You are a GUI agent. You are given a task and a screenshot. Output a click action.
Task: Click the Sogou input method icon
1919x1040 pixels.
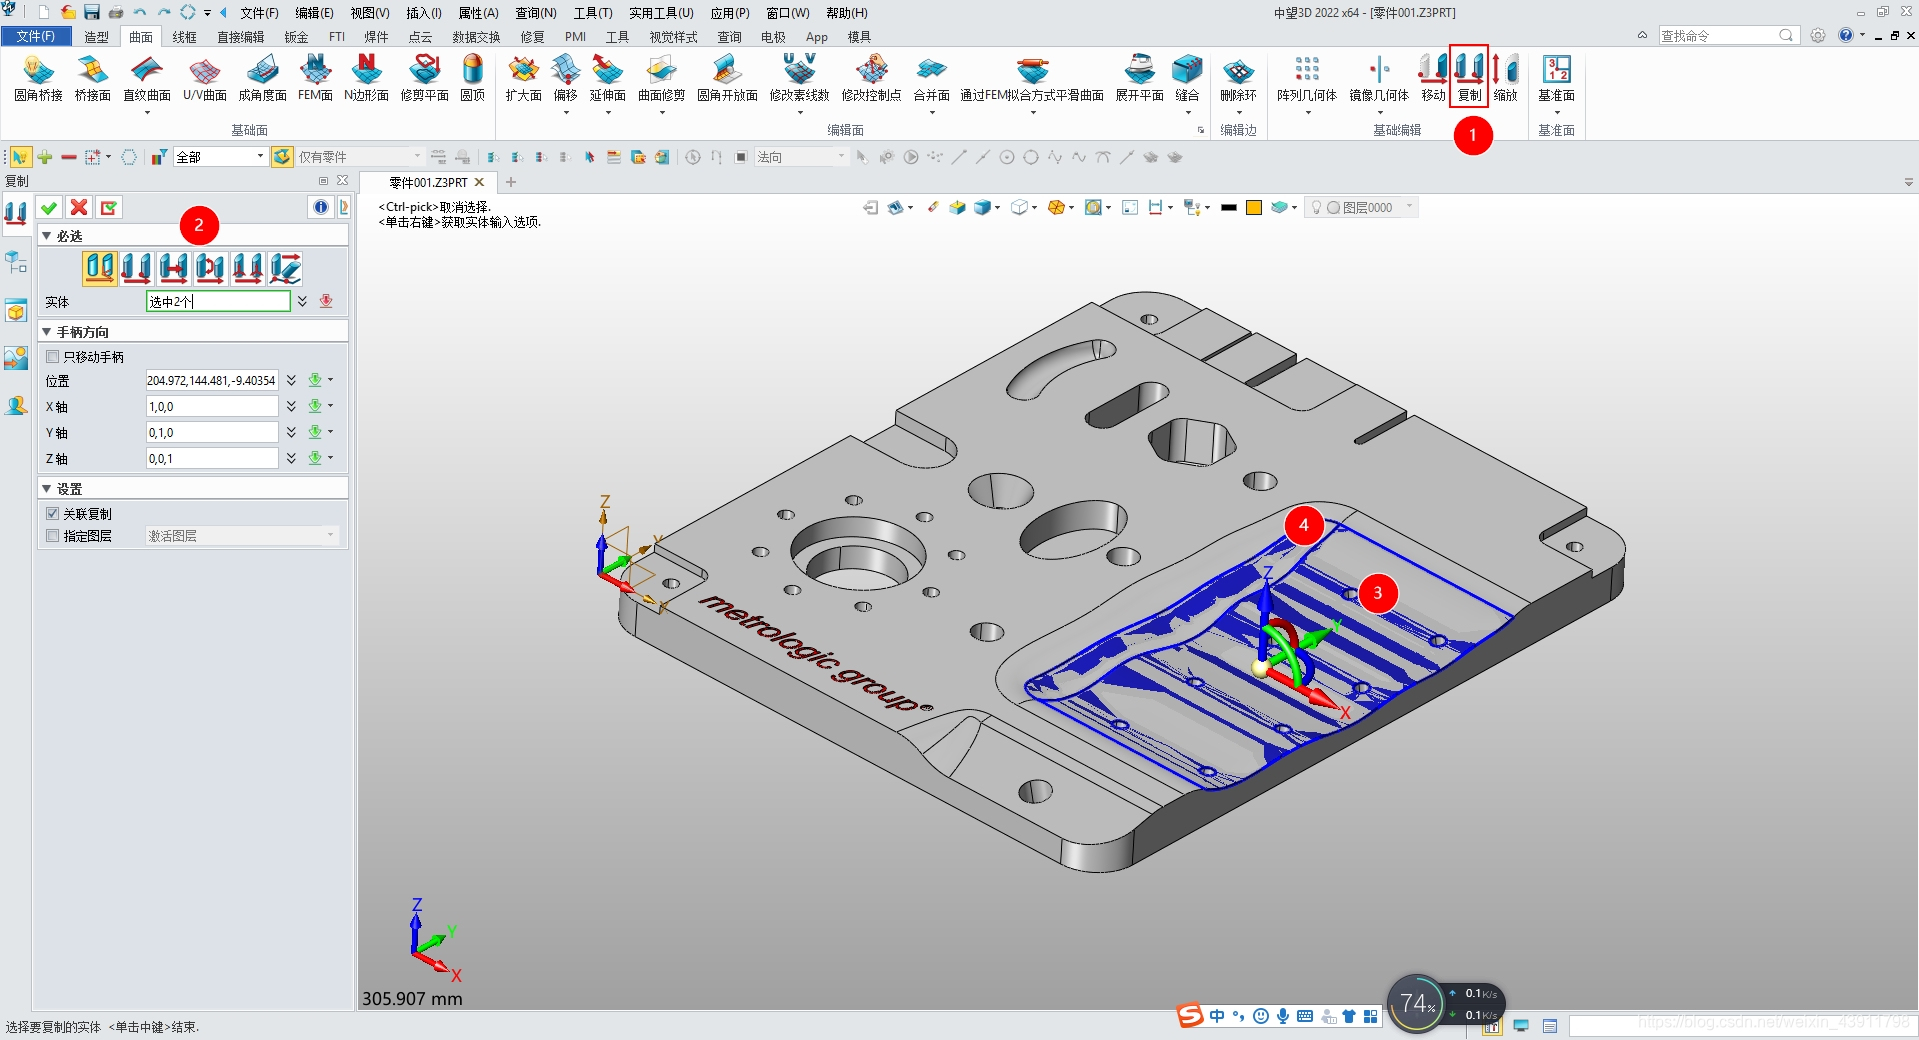coord(1189,1016)
